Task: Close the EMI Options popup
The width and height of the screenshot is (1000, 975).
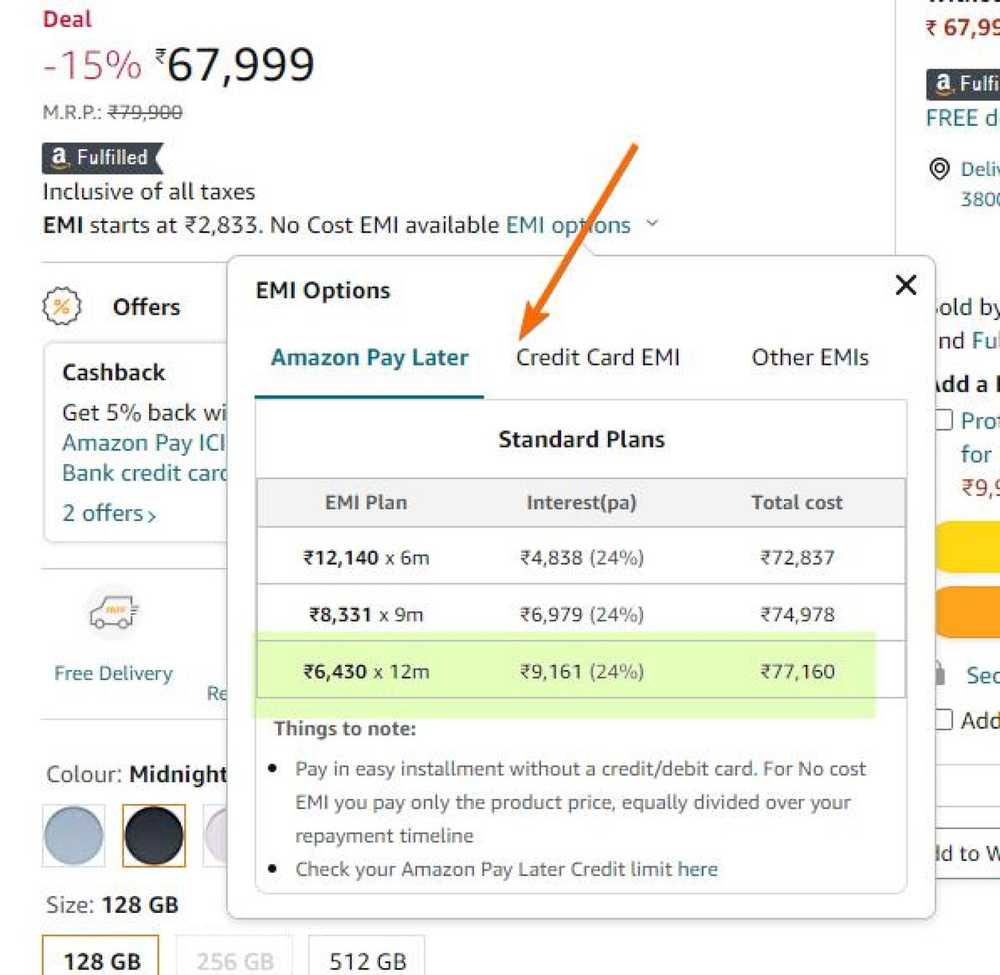Action: (x=905, y=286)
